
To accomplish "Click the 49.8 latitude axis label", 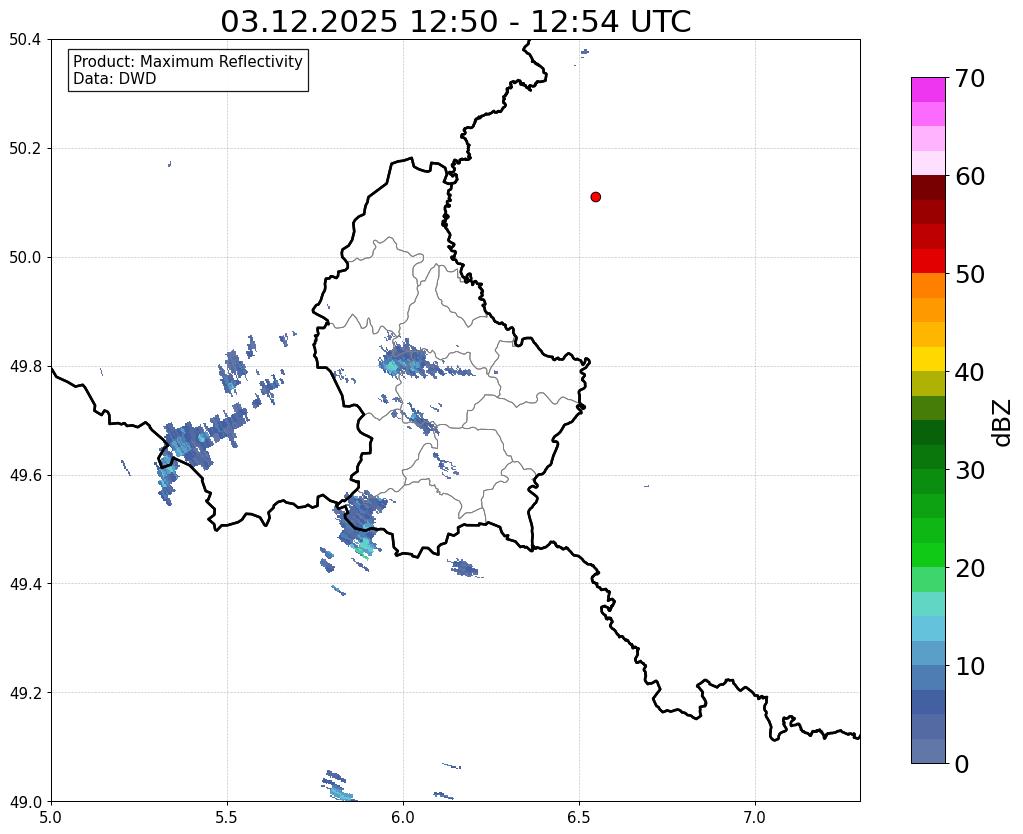I will (x=25, y=367).
